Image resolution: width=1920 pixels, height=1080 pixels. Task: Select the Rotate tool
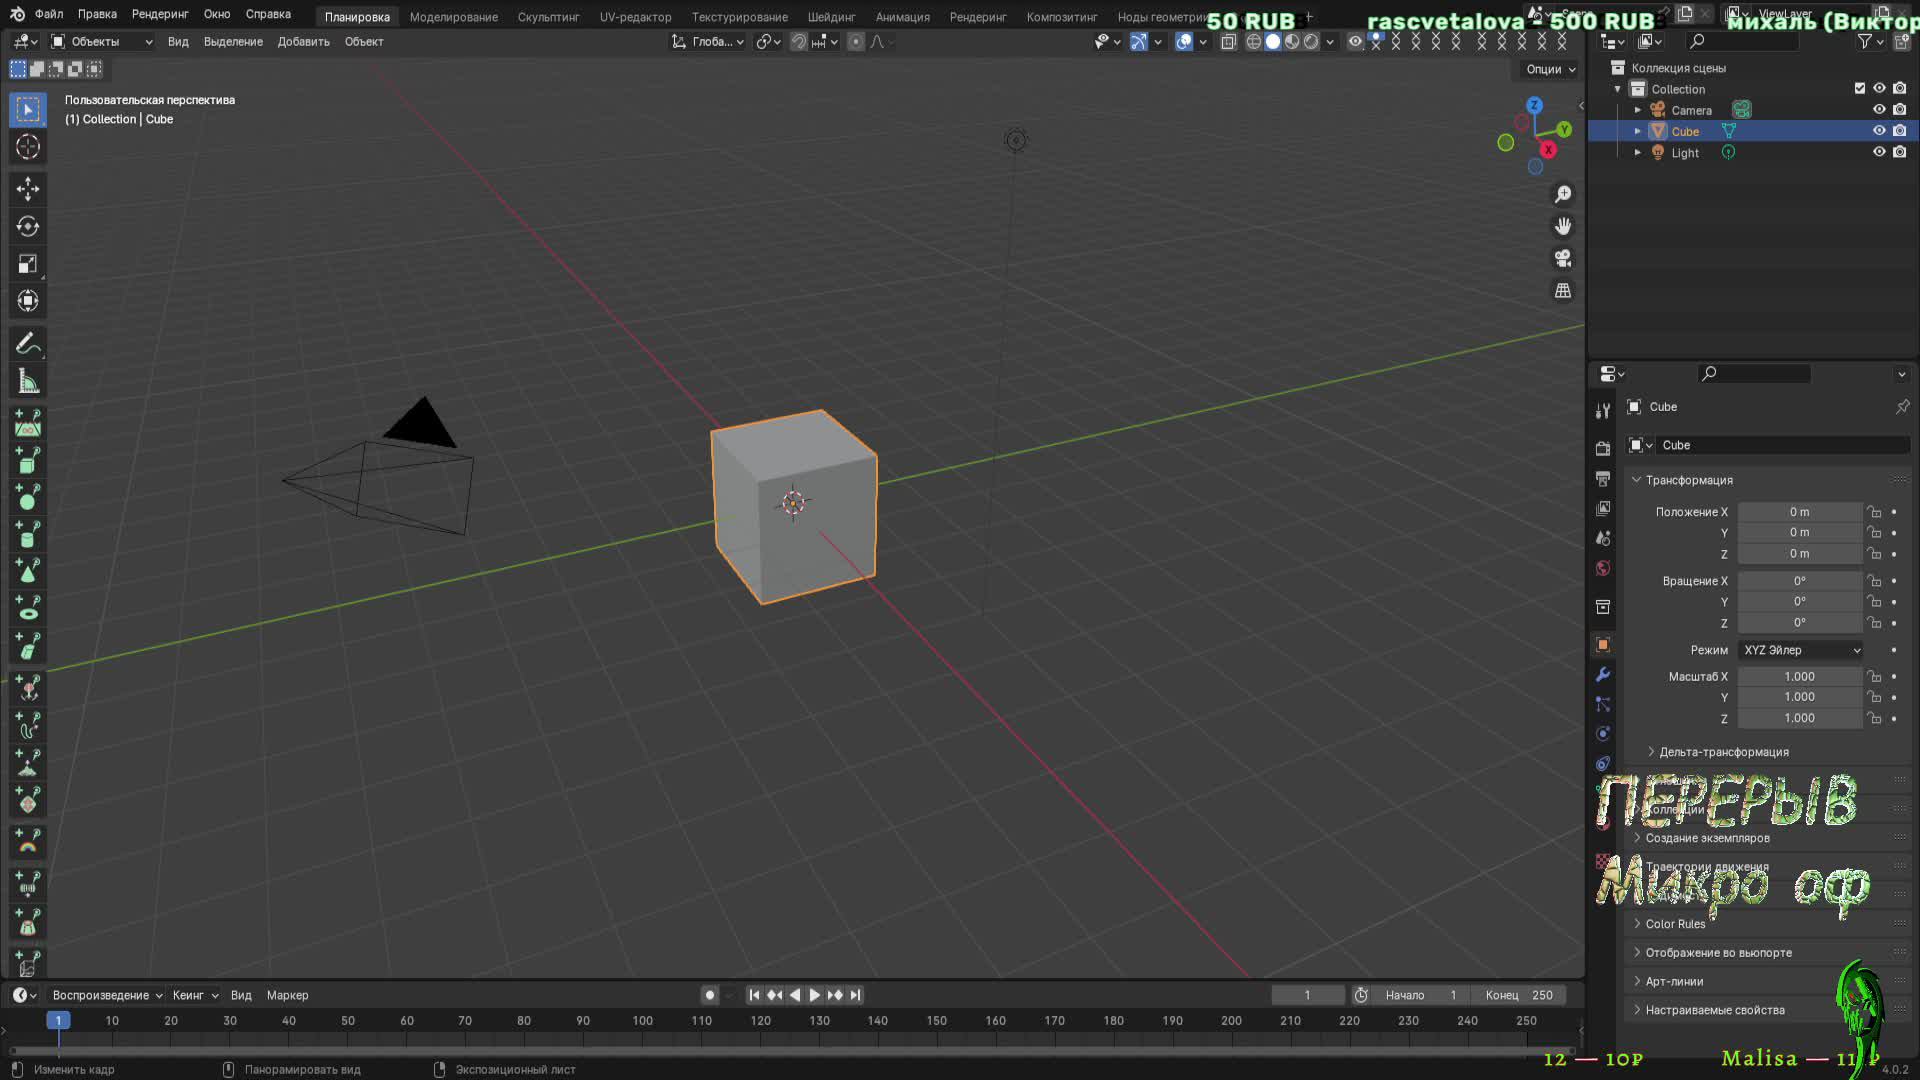[x=28, y=227]
